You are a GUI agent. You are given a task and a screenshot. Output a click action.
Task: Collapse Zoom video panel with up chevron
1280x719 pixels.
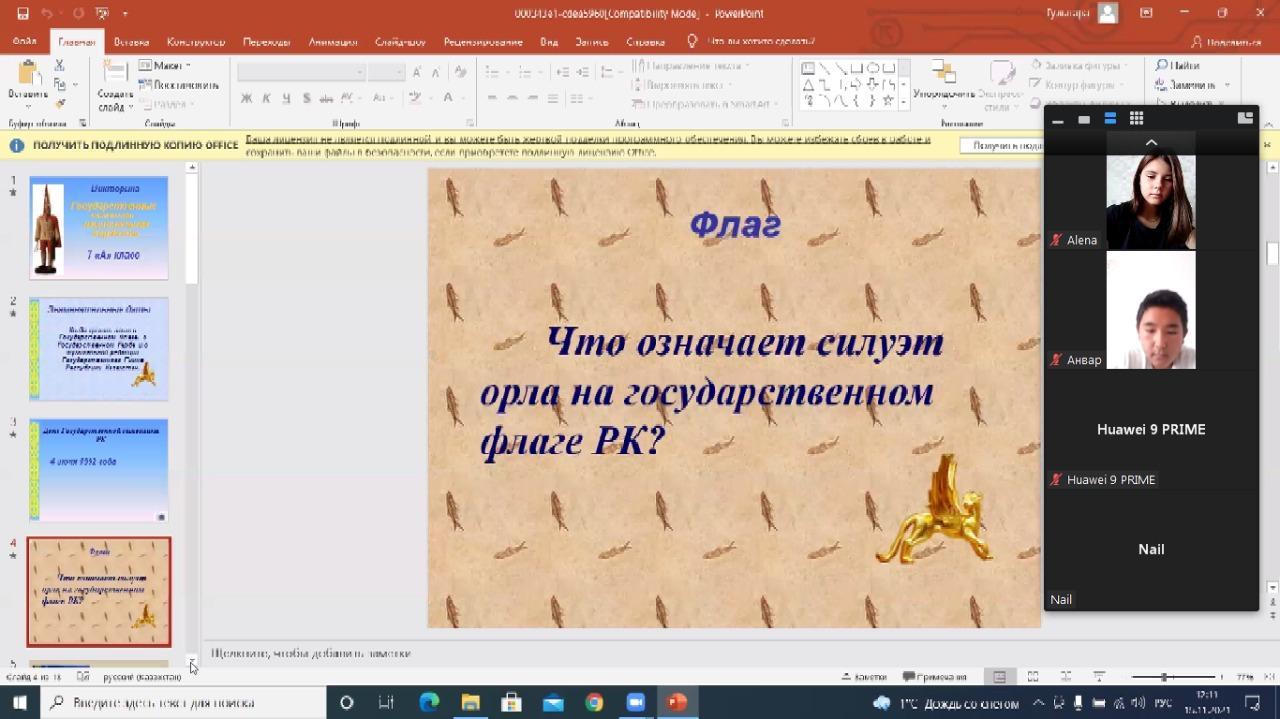(x=1151, y=143)
